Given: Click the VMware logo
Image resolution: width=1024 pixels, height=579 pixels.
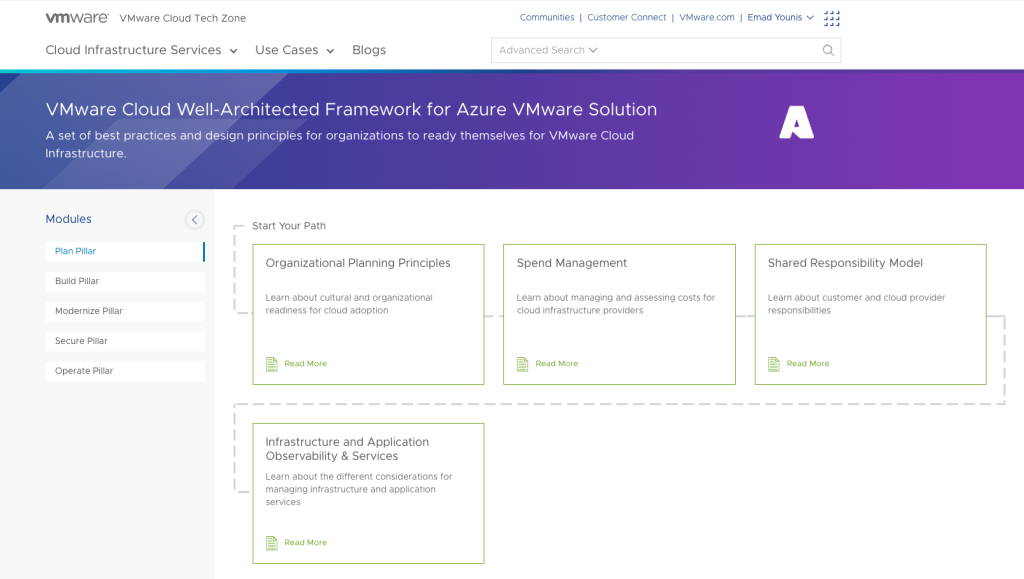Looking at the screenshot, I should click(x=77, y=18).
